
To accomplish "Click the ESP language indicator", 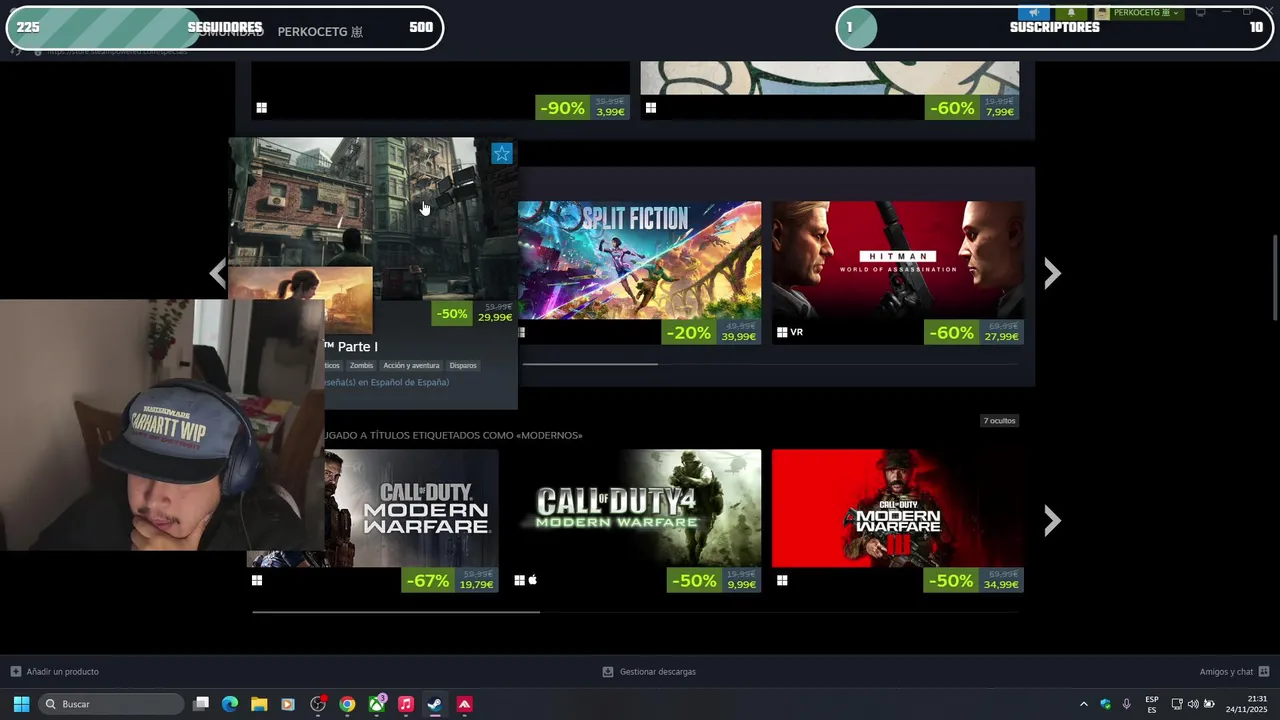I will click(1152, 704).
